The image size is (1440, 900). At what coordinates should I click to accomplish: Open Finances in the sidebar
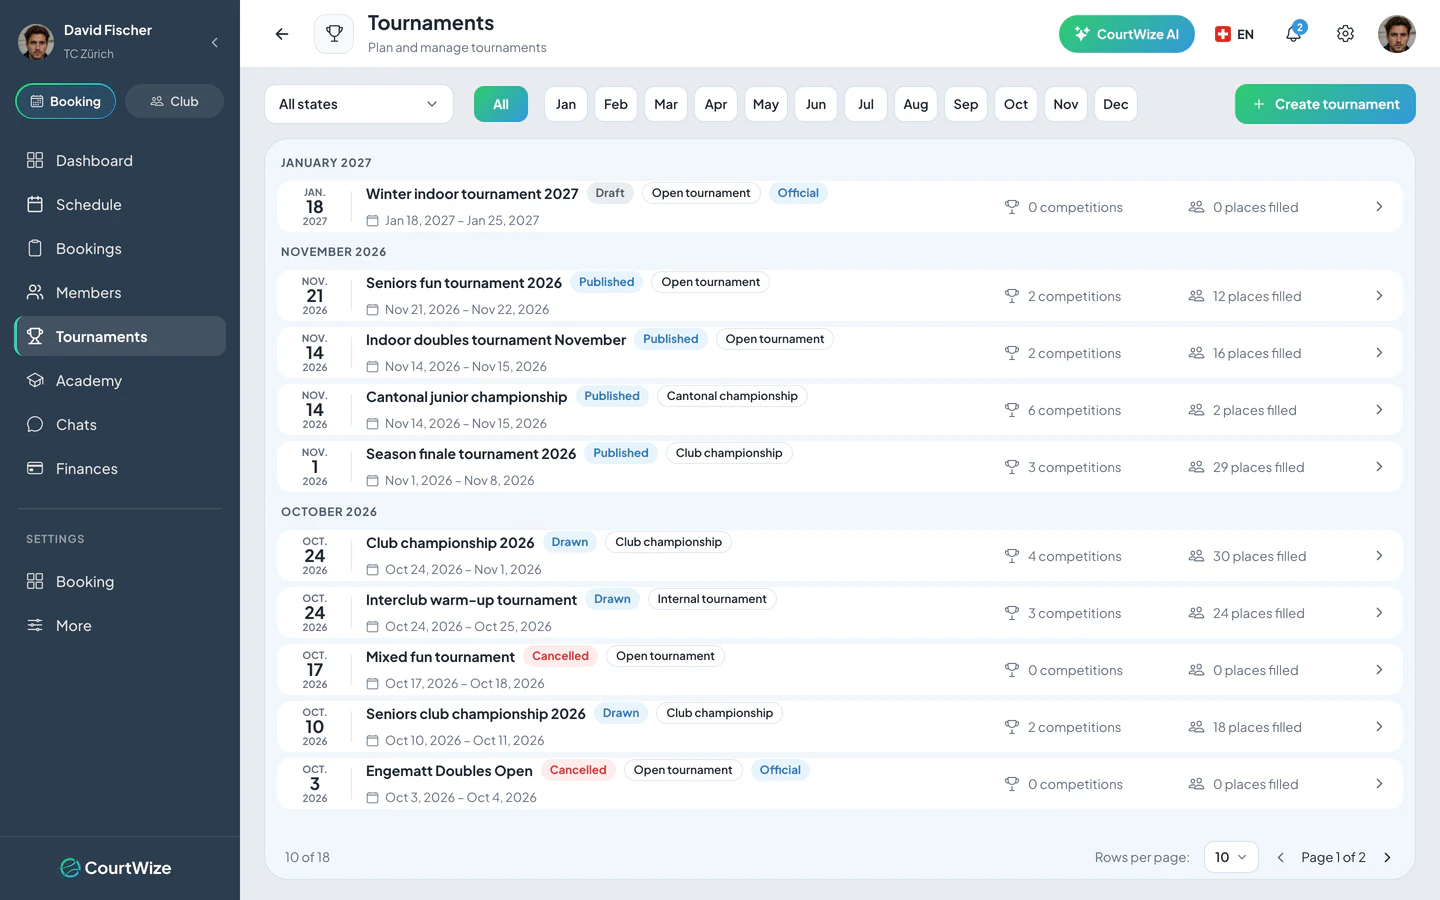pyautogui.click(x=120, y=469)
